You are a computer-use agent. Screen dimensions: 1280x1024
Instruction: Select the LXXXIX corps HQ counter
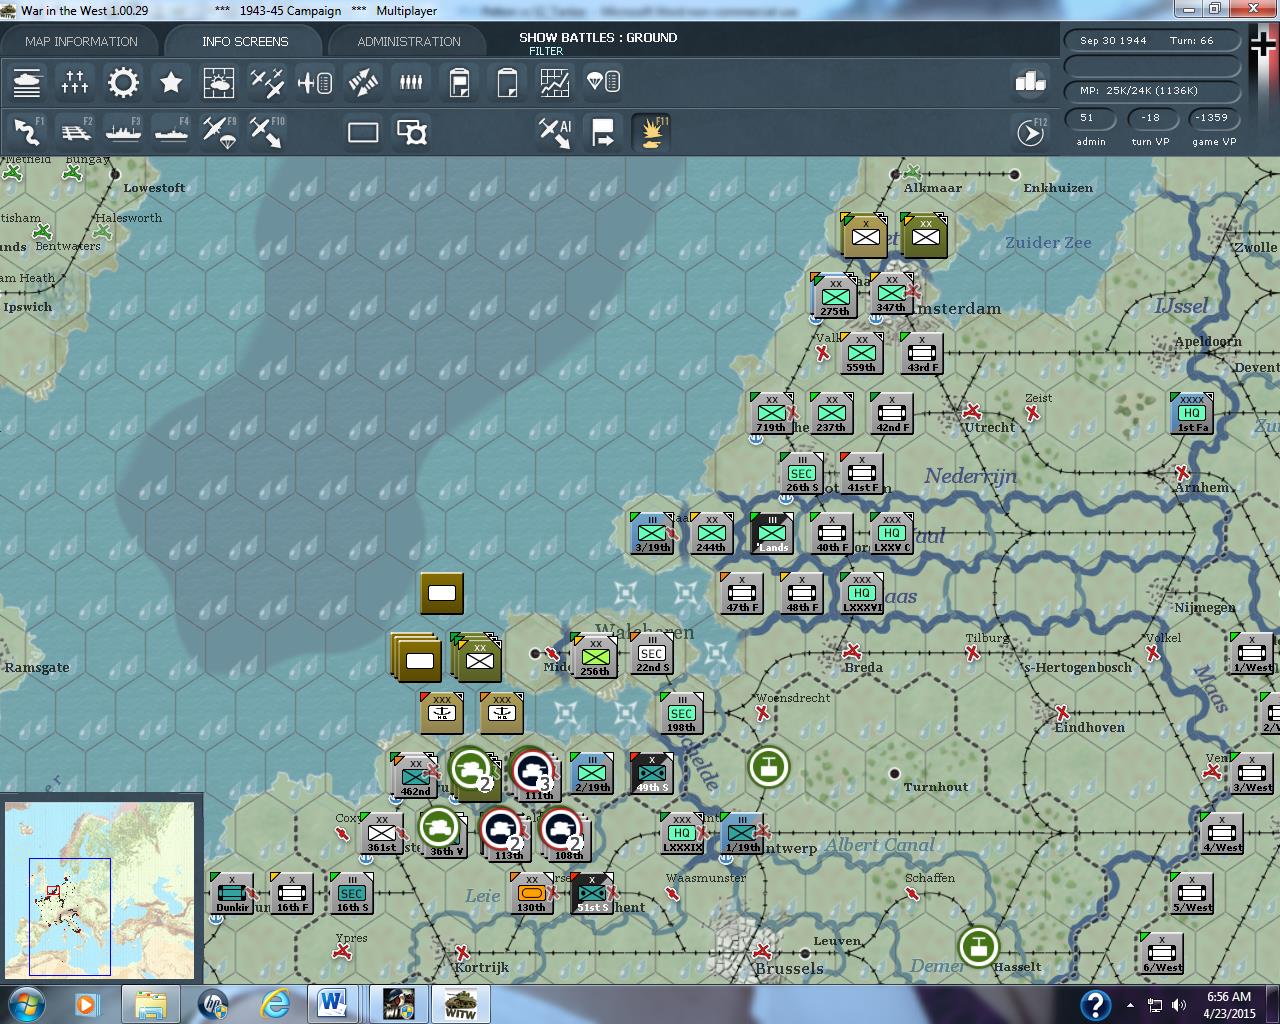pos(681,833)
